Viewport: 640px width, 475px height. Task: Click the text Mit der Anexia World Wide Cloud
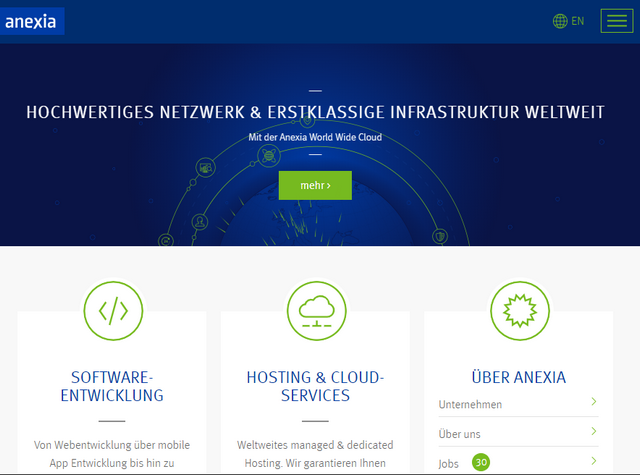point(315,137)
